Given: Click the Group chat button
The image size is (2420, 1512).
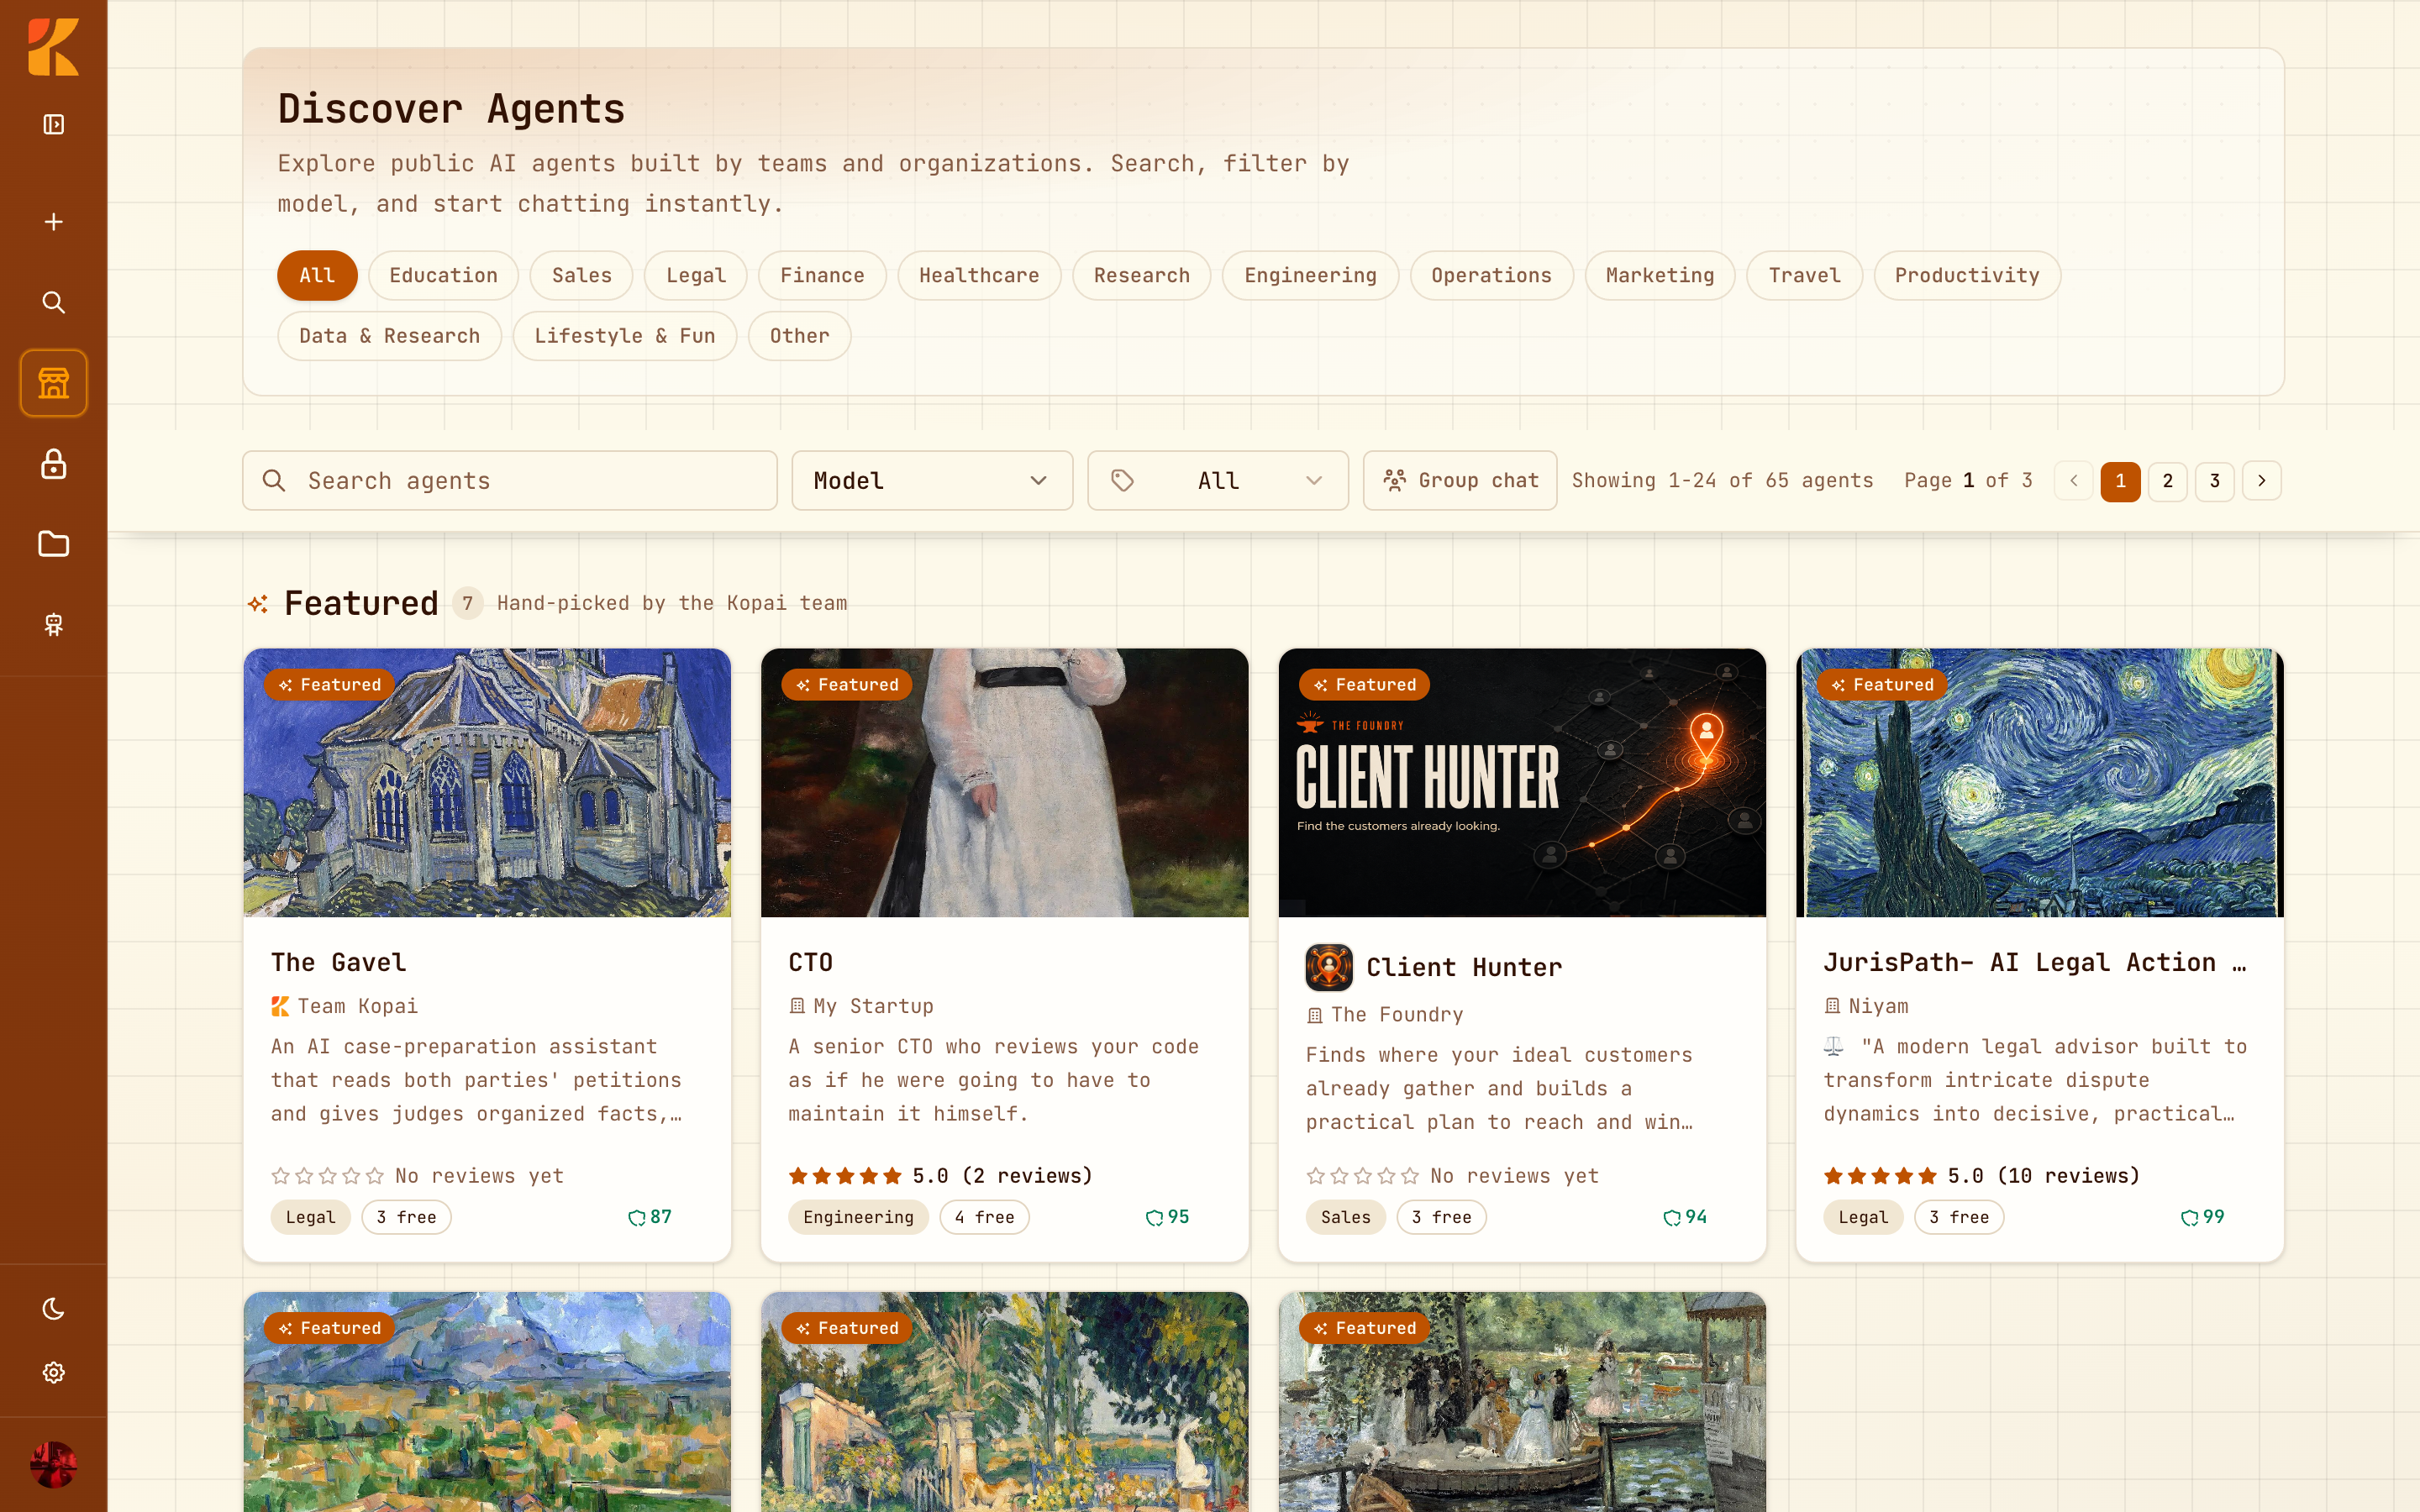Looking at the screenshot, I should click(1460, 481).
